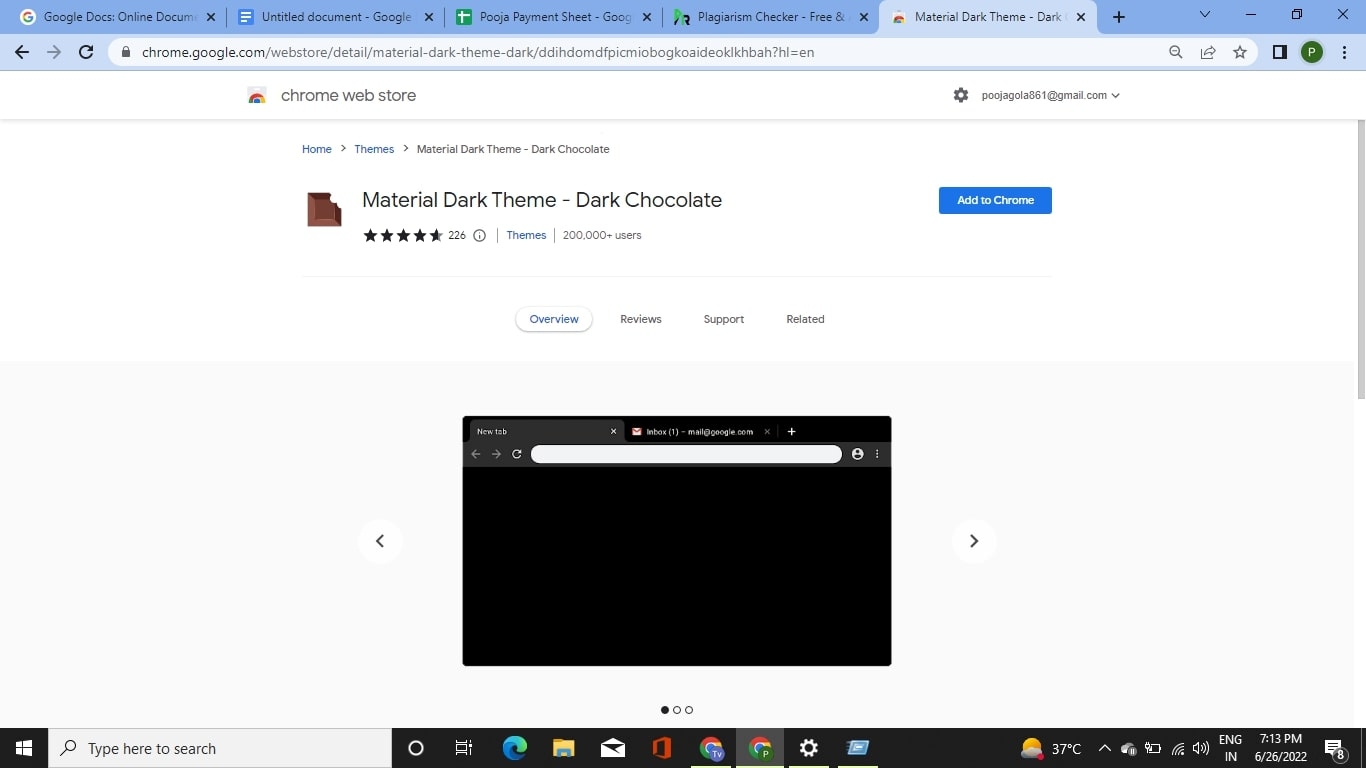Screen dimensions: 1366x768
Task: Click the chrome web store rainbow logo
Action: tap(257, 96)
